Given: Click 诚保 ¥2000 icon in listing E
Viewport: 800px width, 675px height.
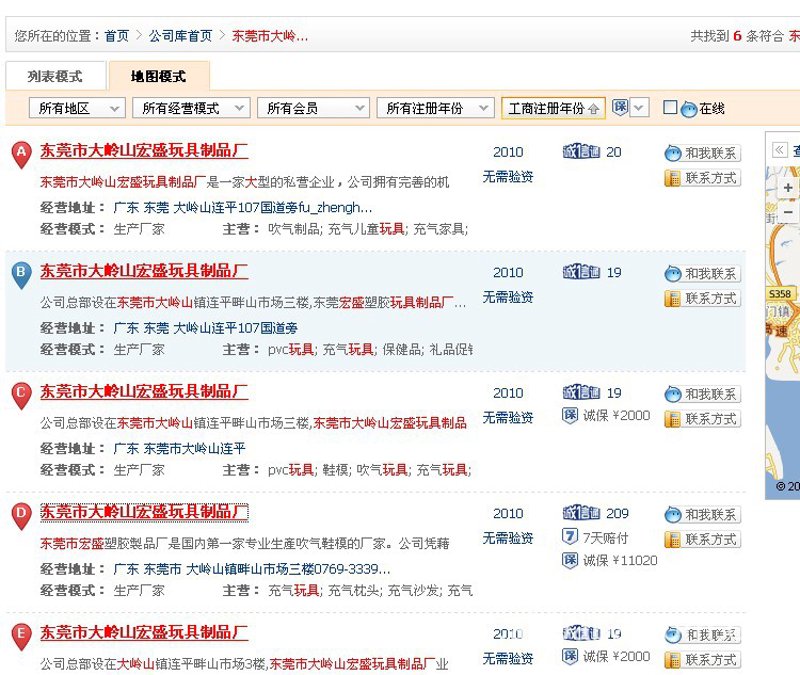Looking at the screenshot, I should click(x=569, y=656).
